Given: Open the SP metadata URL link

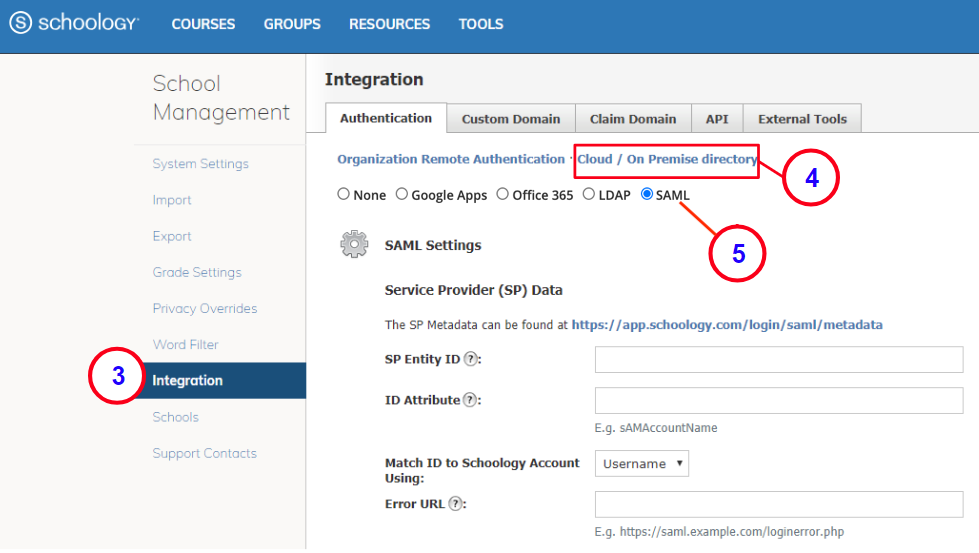Looking at the screenshot, I should (727, 325).
